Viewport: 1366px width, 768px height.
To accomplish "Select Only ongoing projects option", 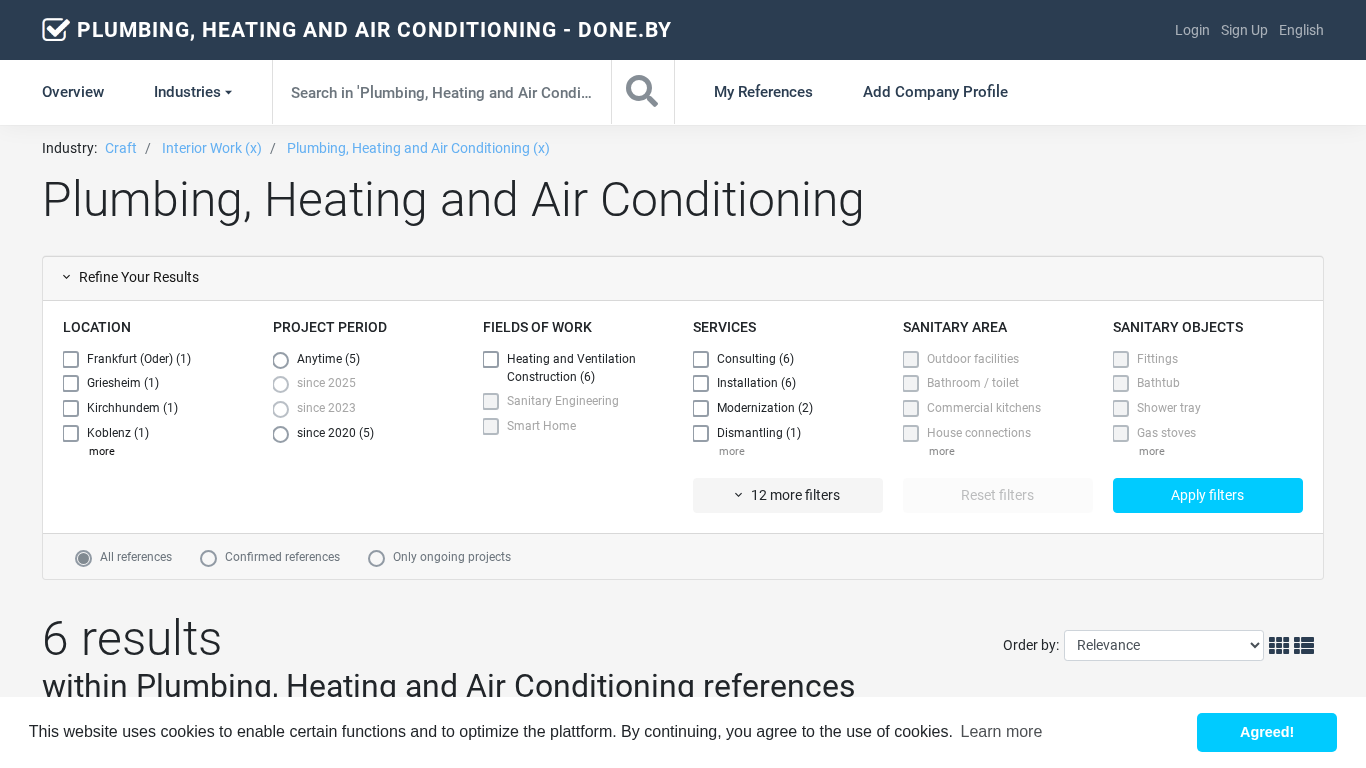I will (x=376, y=558).
